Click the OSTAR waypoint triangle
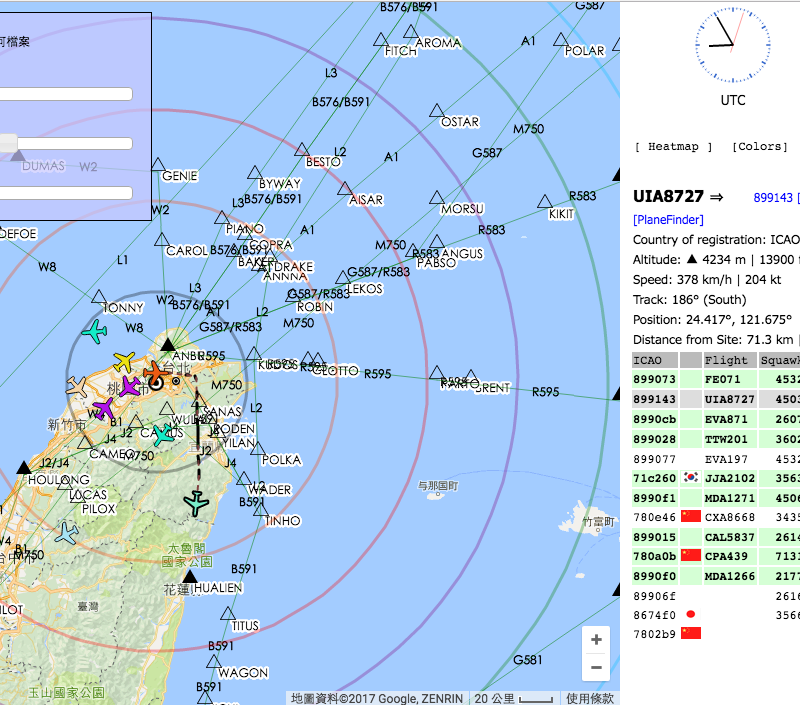800x705 pixels. 437,111
